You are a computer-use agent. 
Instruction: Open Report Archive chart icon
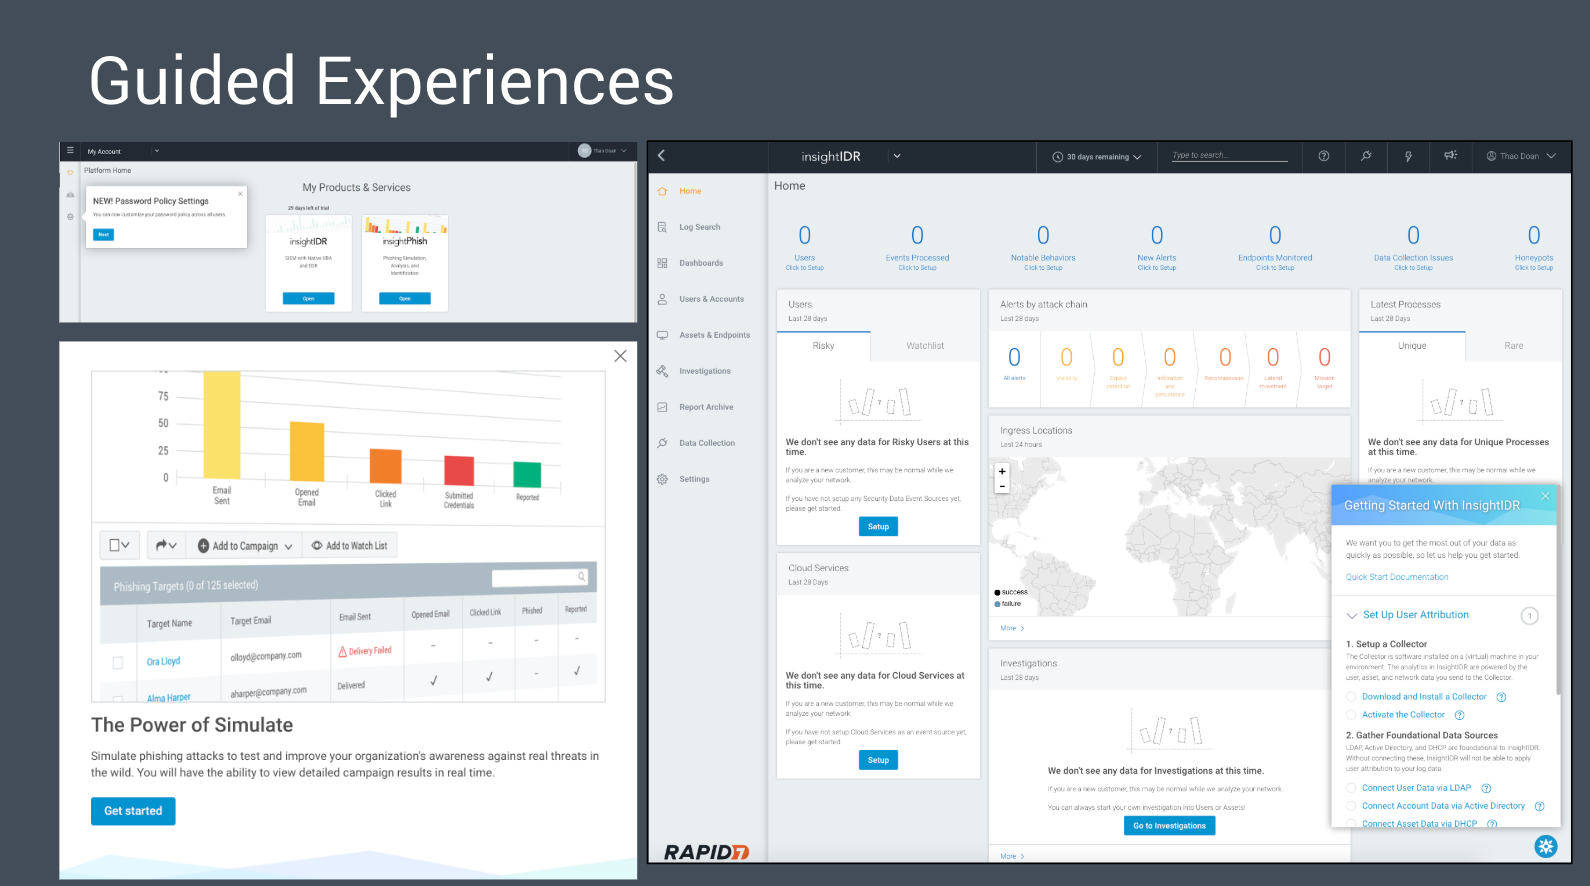[662, 407]
